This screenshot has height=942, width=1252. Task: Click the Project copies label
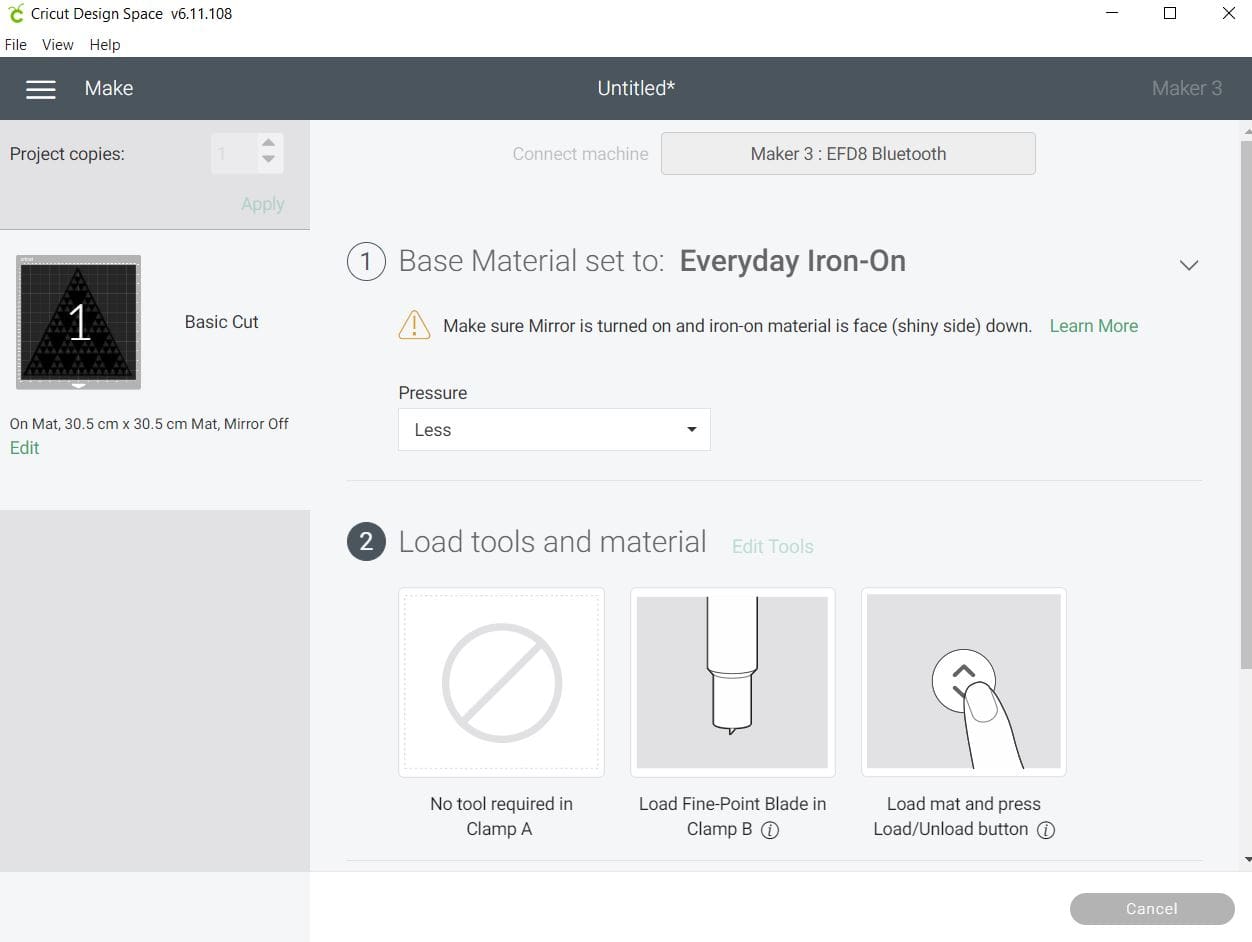[67, 154]
